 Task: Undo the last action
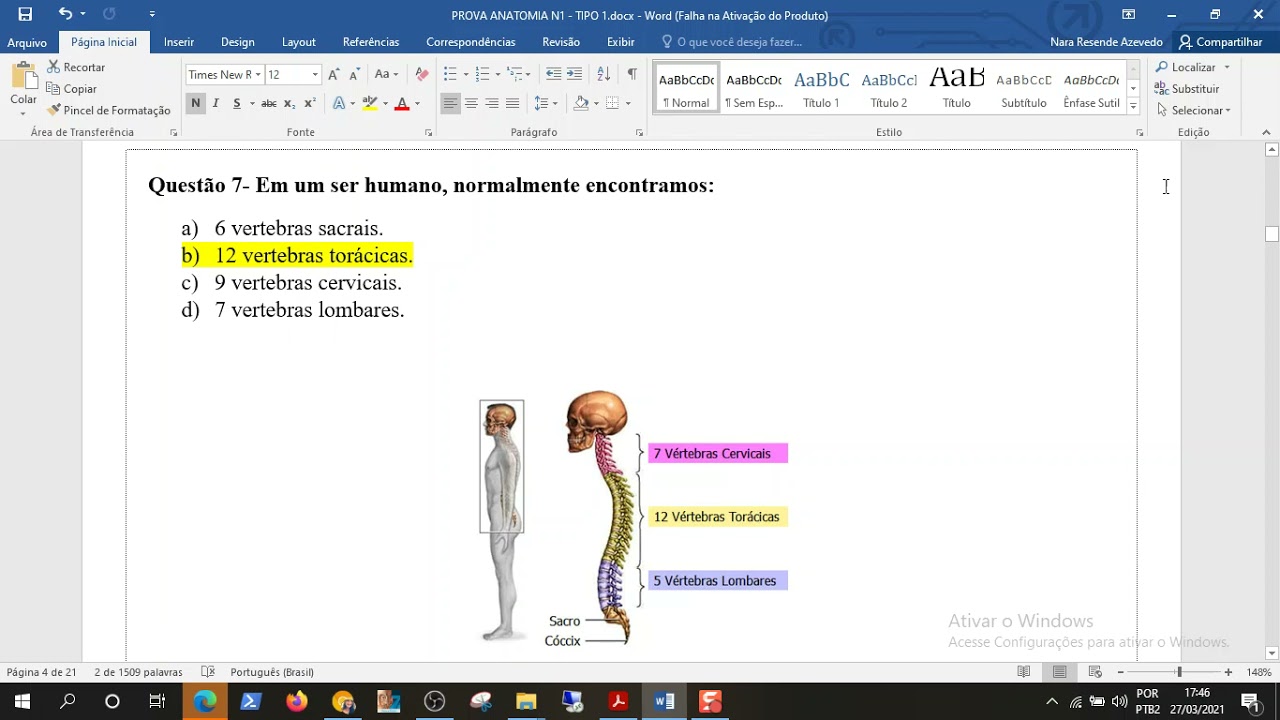pyautogui.click(x=65, y=14)
